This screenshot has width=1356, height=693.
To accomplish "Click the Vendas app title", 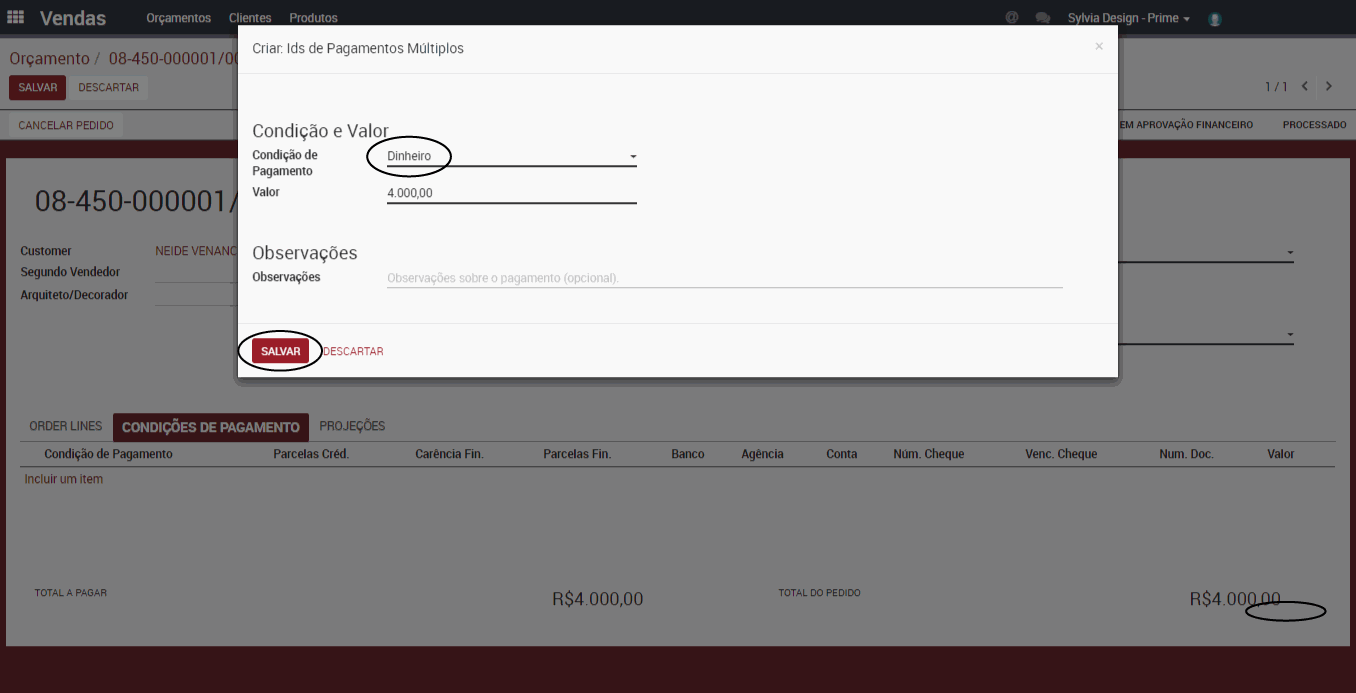I will click(73, 18).
